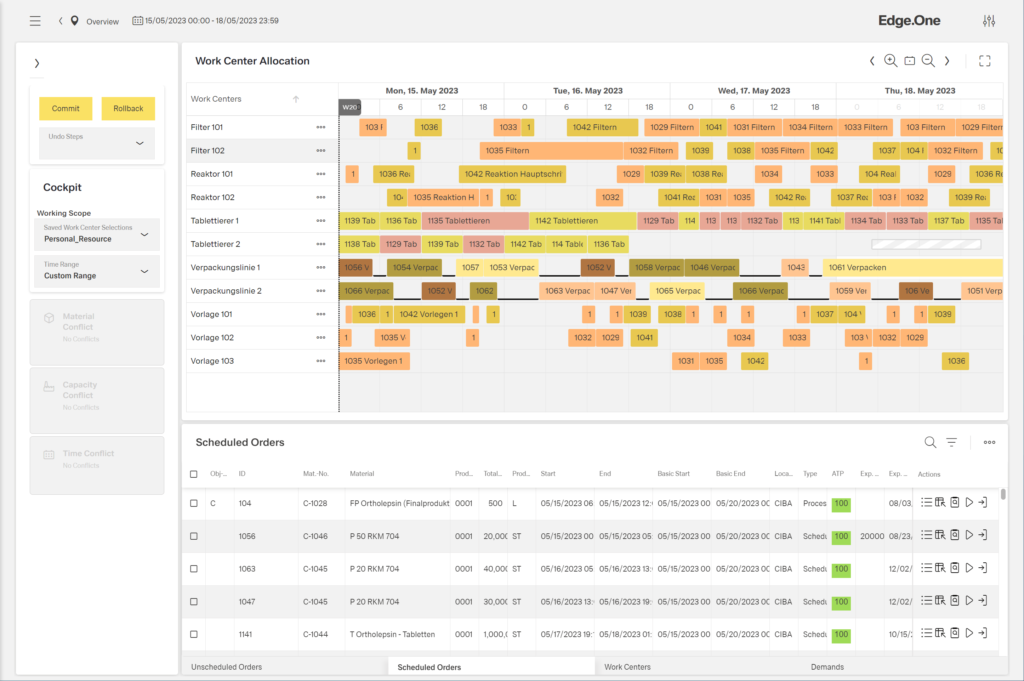Select all orders via the header checkbox
Screen dimensions: 1024x681
click(x=194, y=473)
